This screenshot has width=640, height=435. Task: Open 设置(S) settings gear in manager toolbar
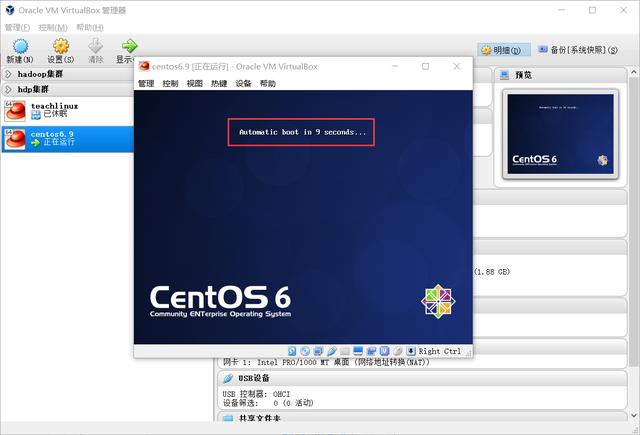61,46
